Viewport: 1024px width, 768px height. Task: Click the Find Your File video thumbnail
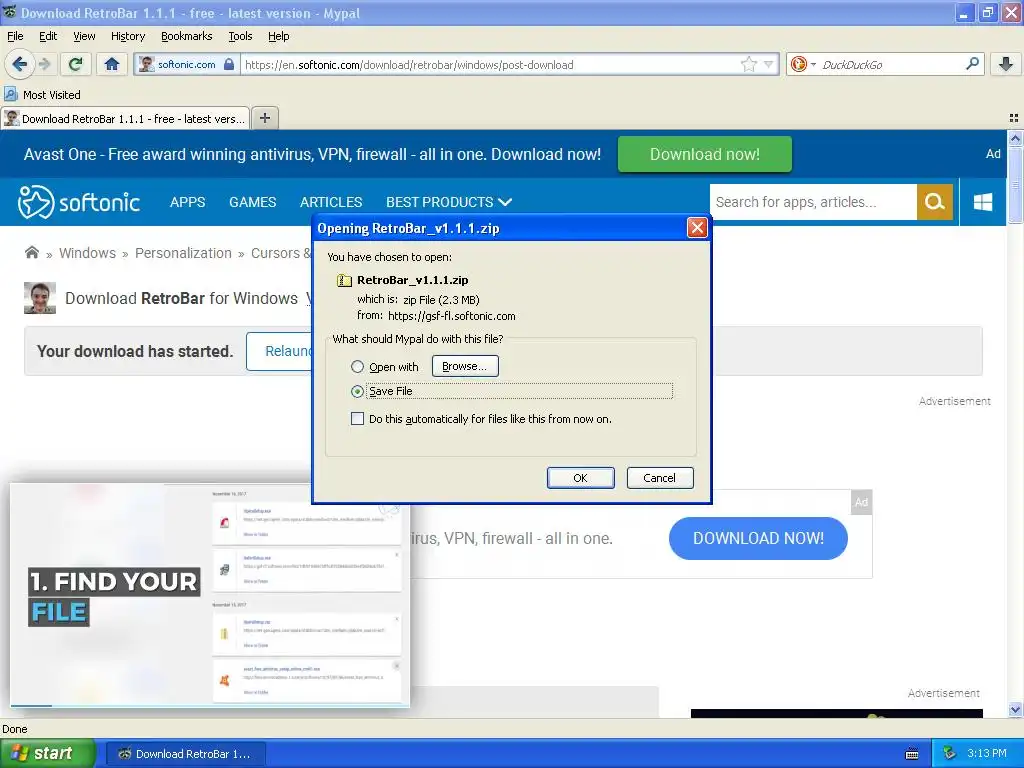(x=210, y=594)
